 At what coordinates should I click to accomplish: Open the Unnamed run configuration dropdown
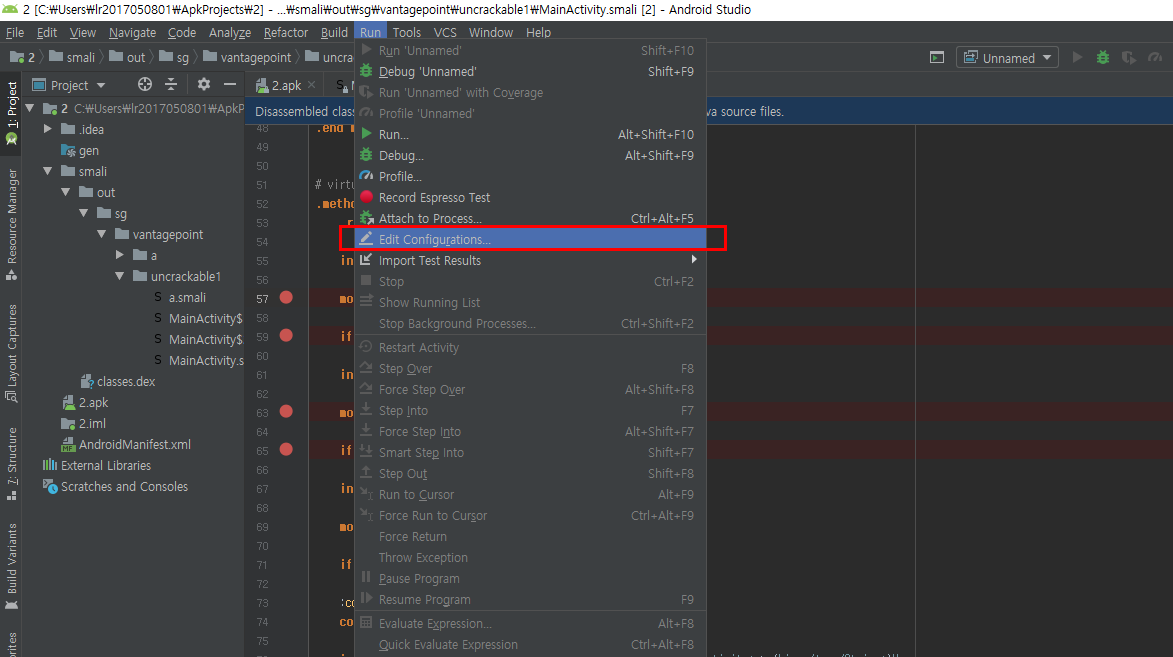click(1007, 58)
